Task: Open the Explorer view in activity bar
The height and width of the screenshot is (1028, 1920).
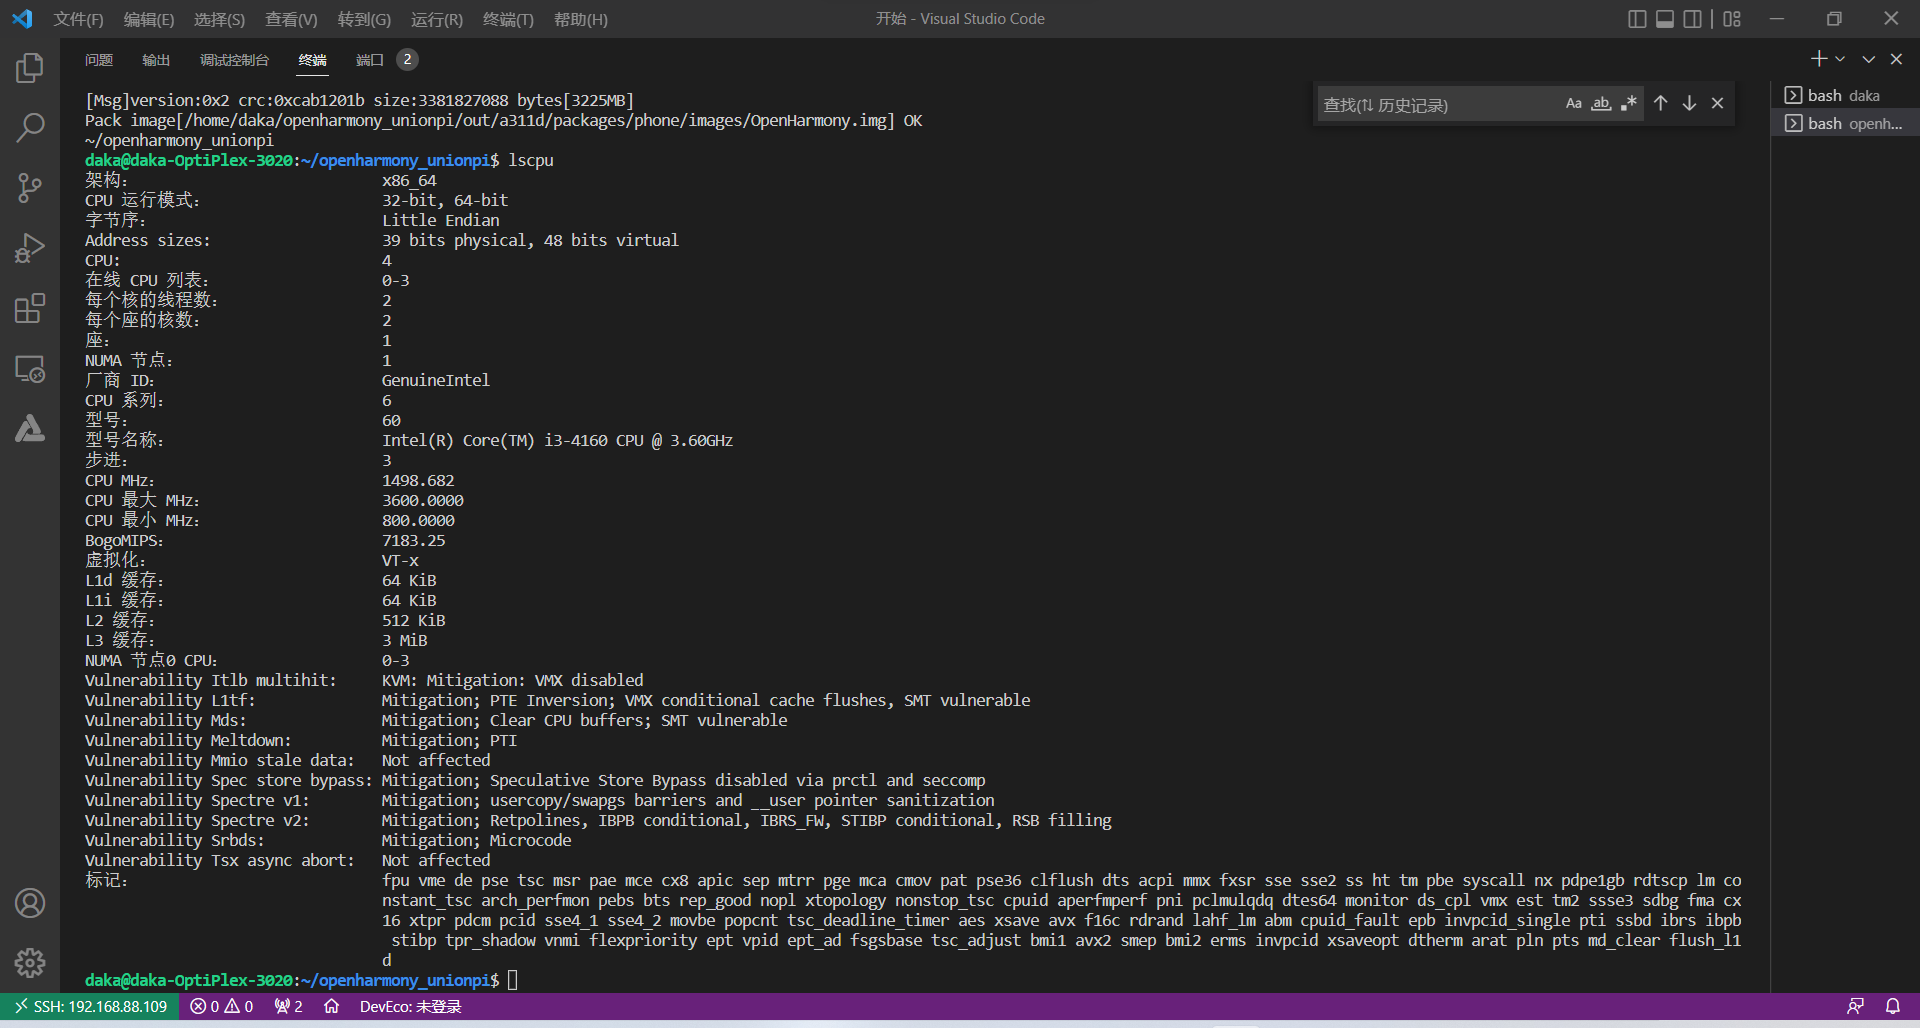Action: coord(30,68)
